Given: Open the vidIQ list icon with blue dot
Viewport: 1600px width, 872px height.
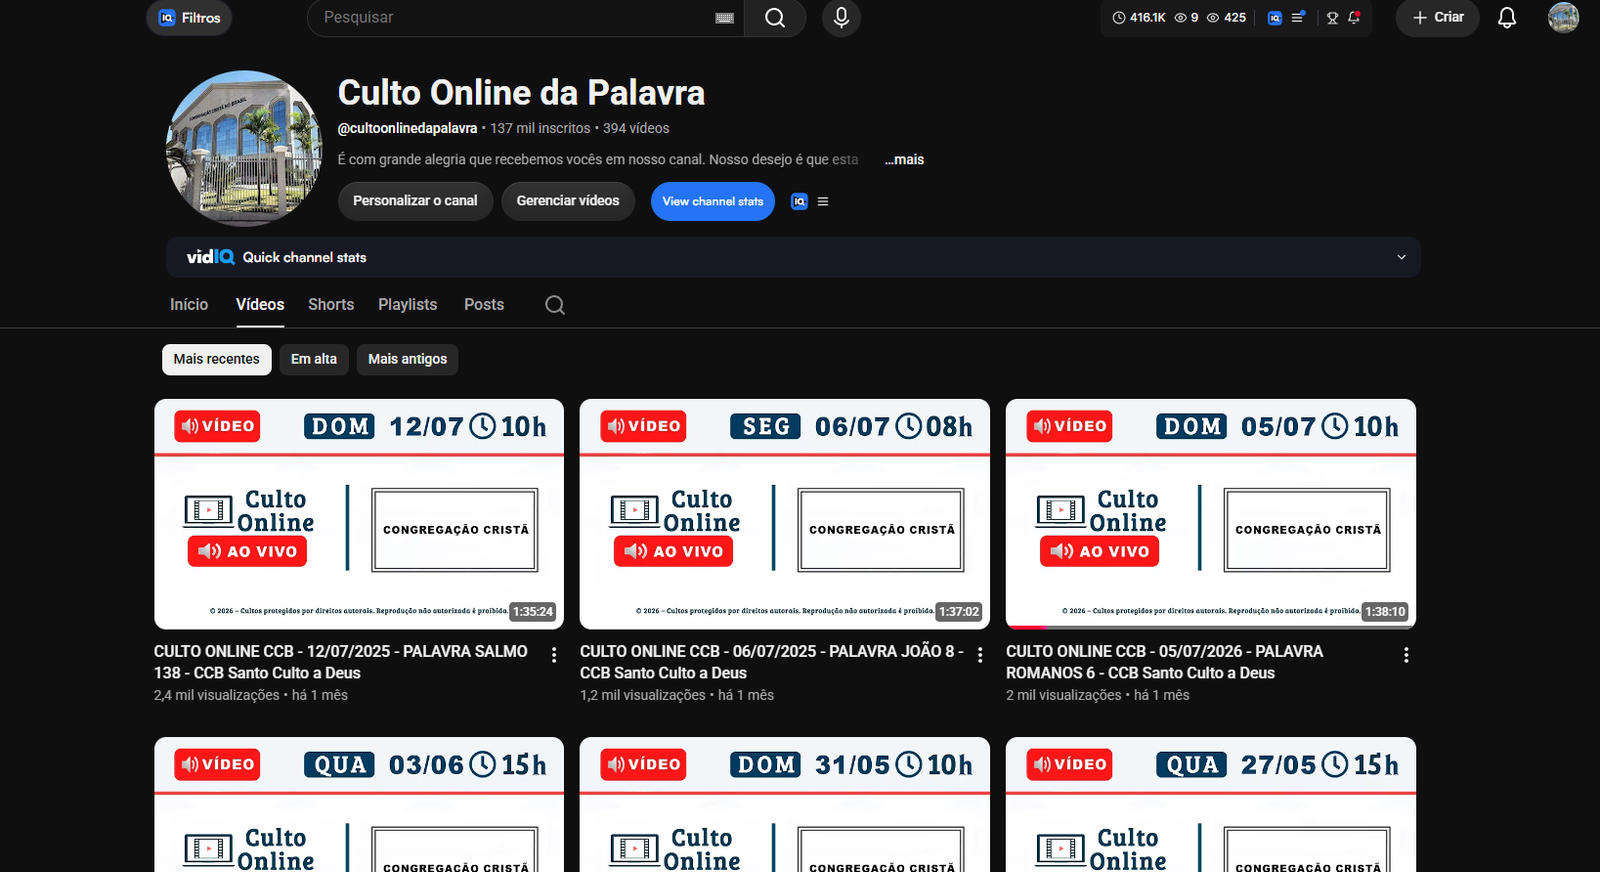Looking at the screenshot, I should click(x=1298, y=18).
